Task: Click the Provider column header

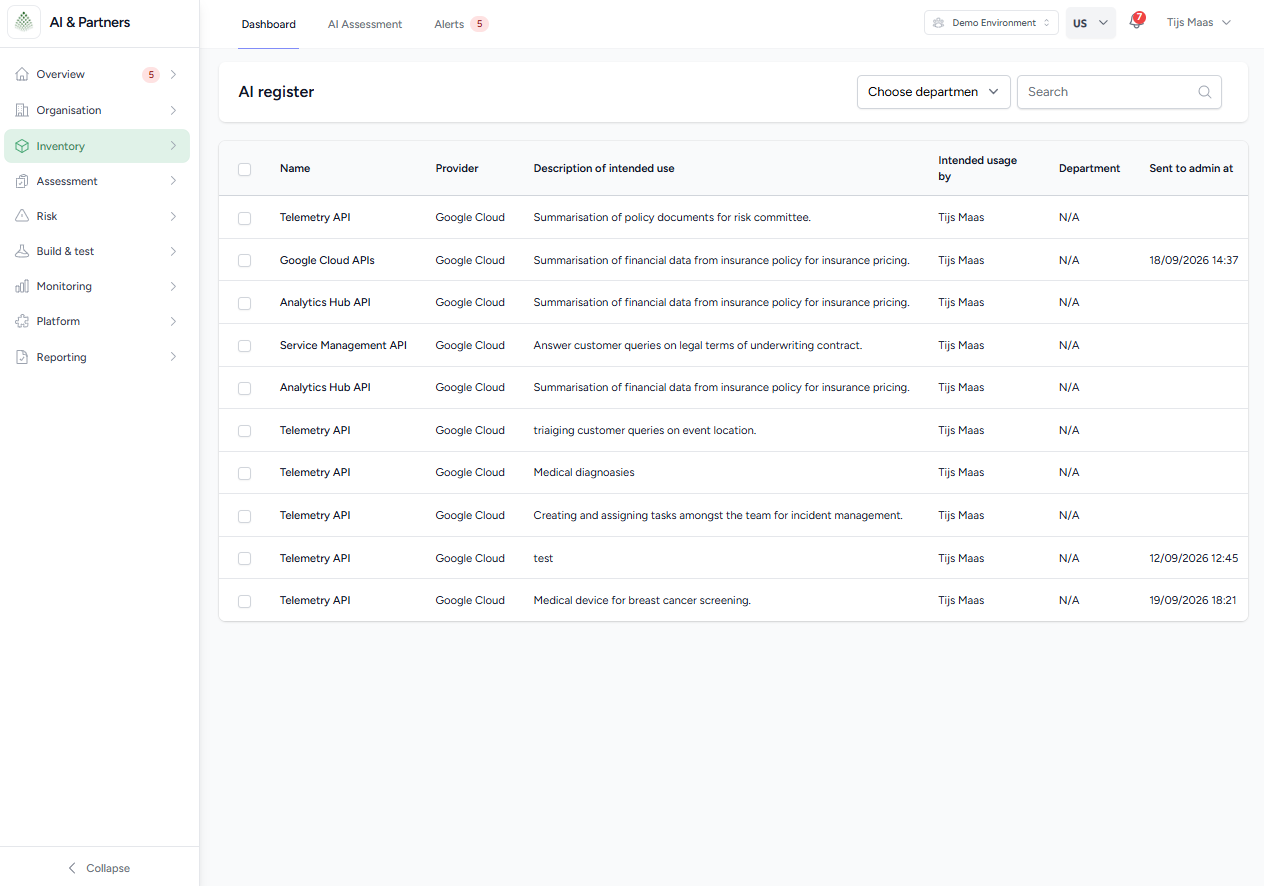Action: pyautogui.click(x=457, y=168)
